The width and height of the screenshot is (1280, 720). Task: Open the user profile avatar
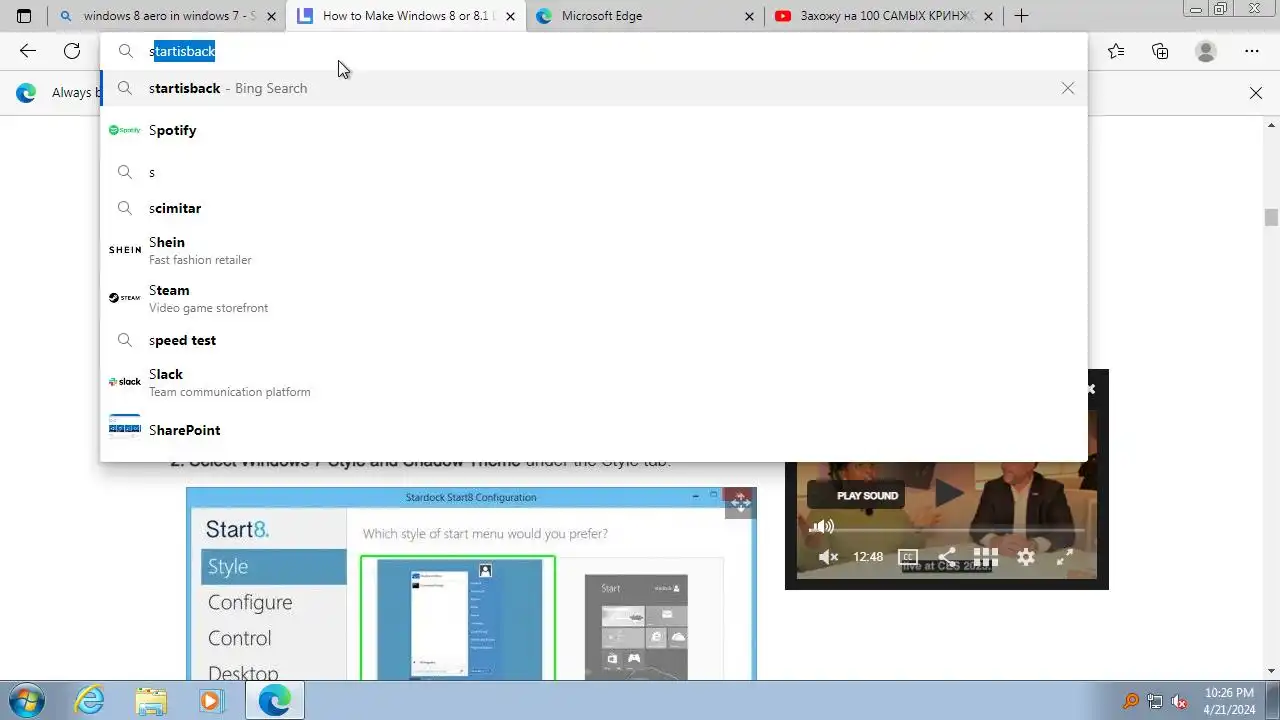1206,51
